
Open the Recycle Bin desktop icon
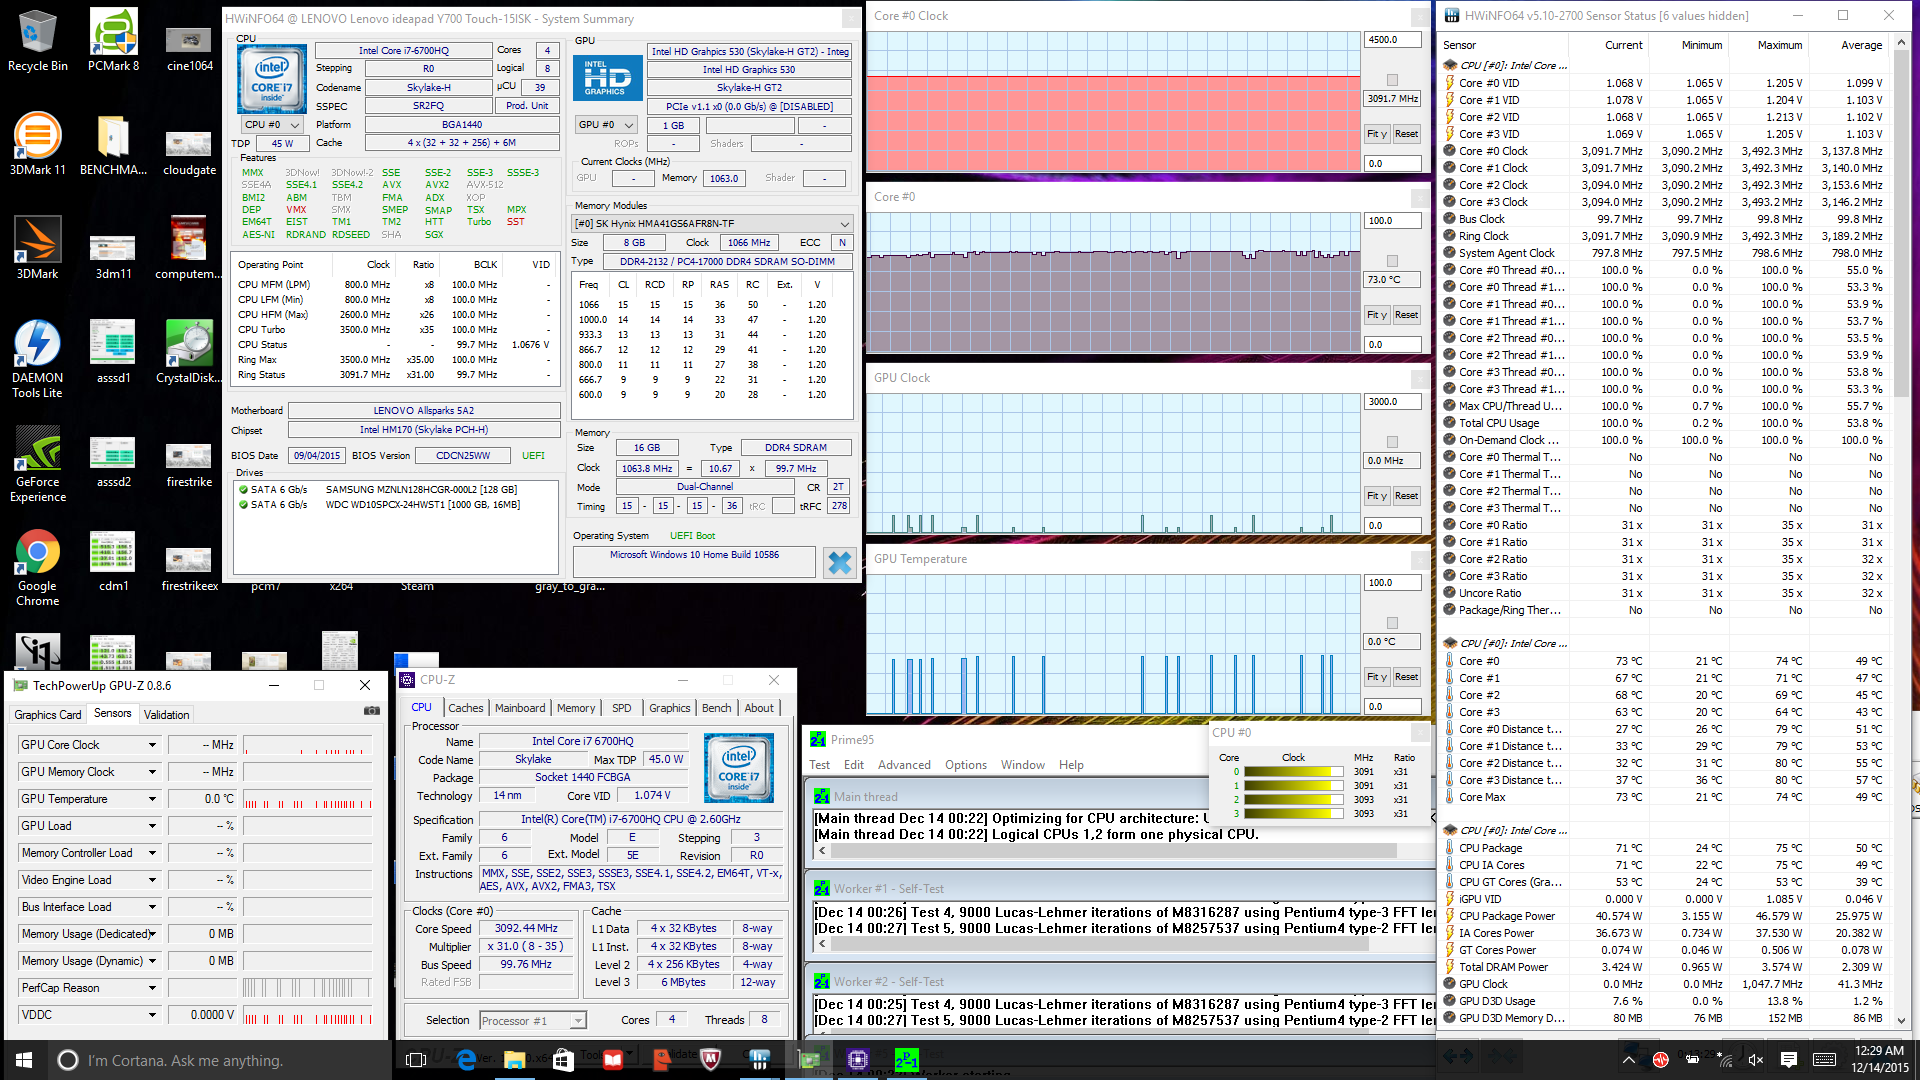(37, 40)
